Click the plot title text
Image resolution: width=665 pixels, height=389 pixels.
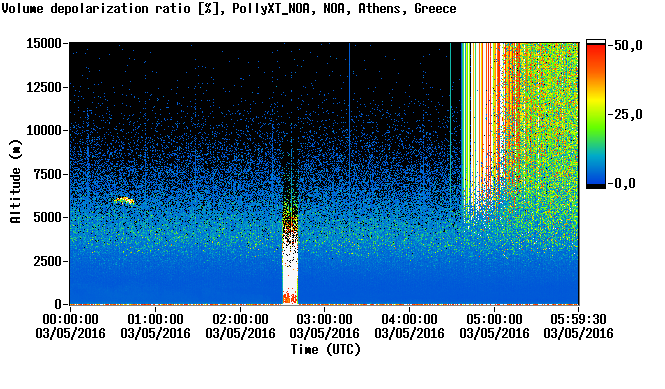pyautogui.click(x=229, y=8)
